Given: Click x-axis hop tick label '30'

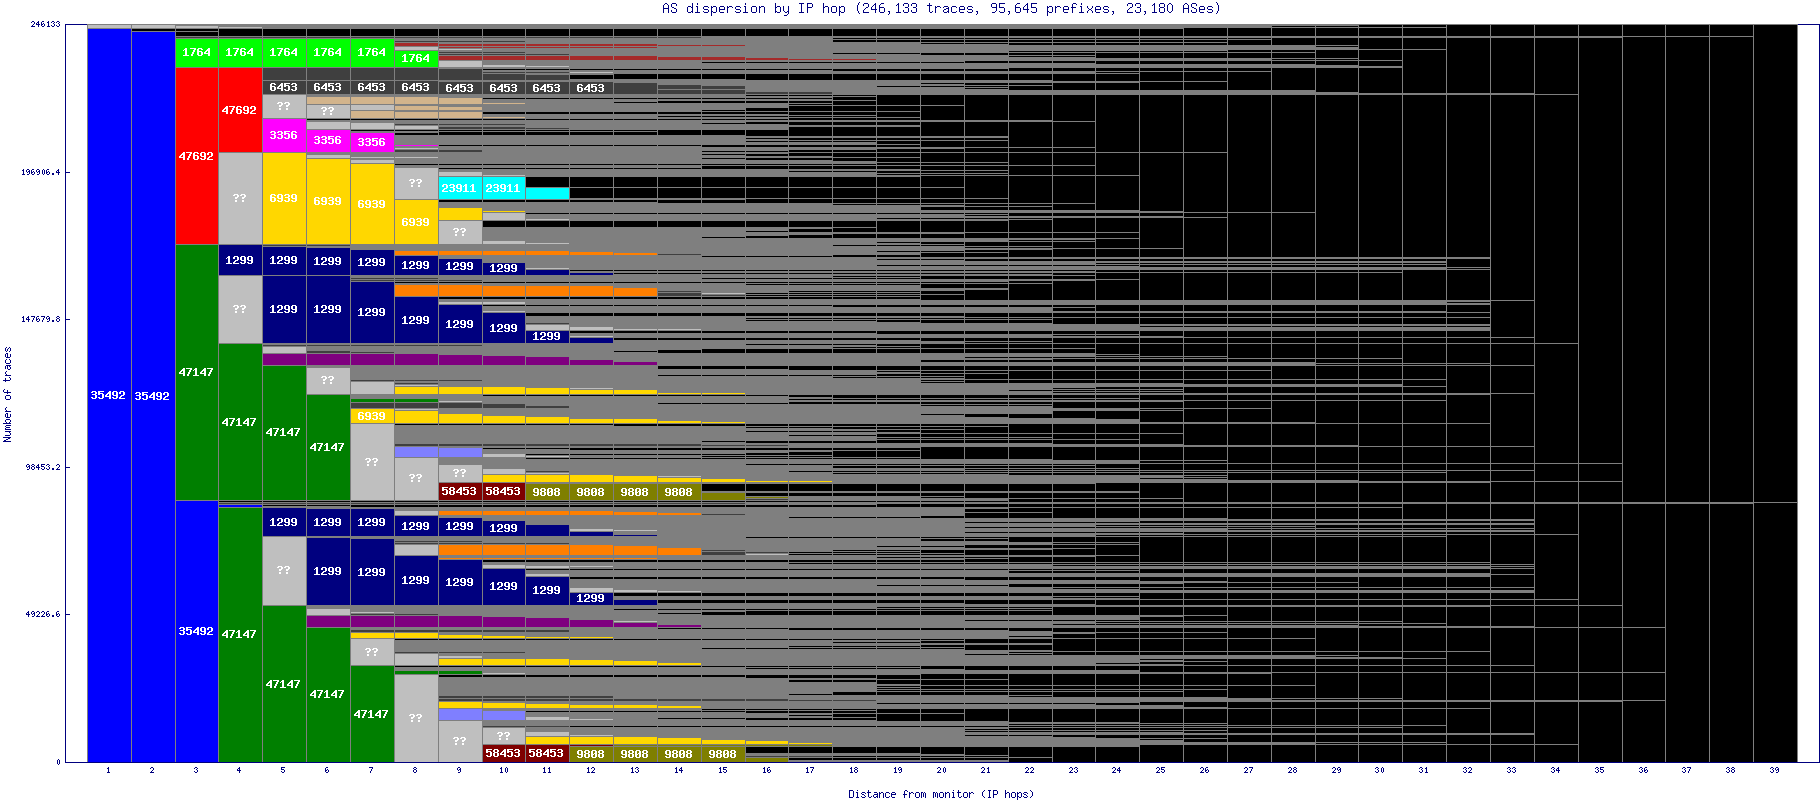Looking at the screenshot, I should click(1379, 770).
